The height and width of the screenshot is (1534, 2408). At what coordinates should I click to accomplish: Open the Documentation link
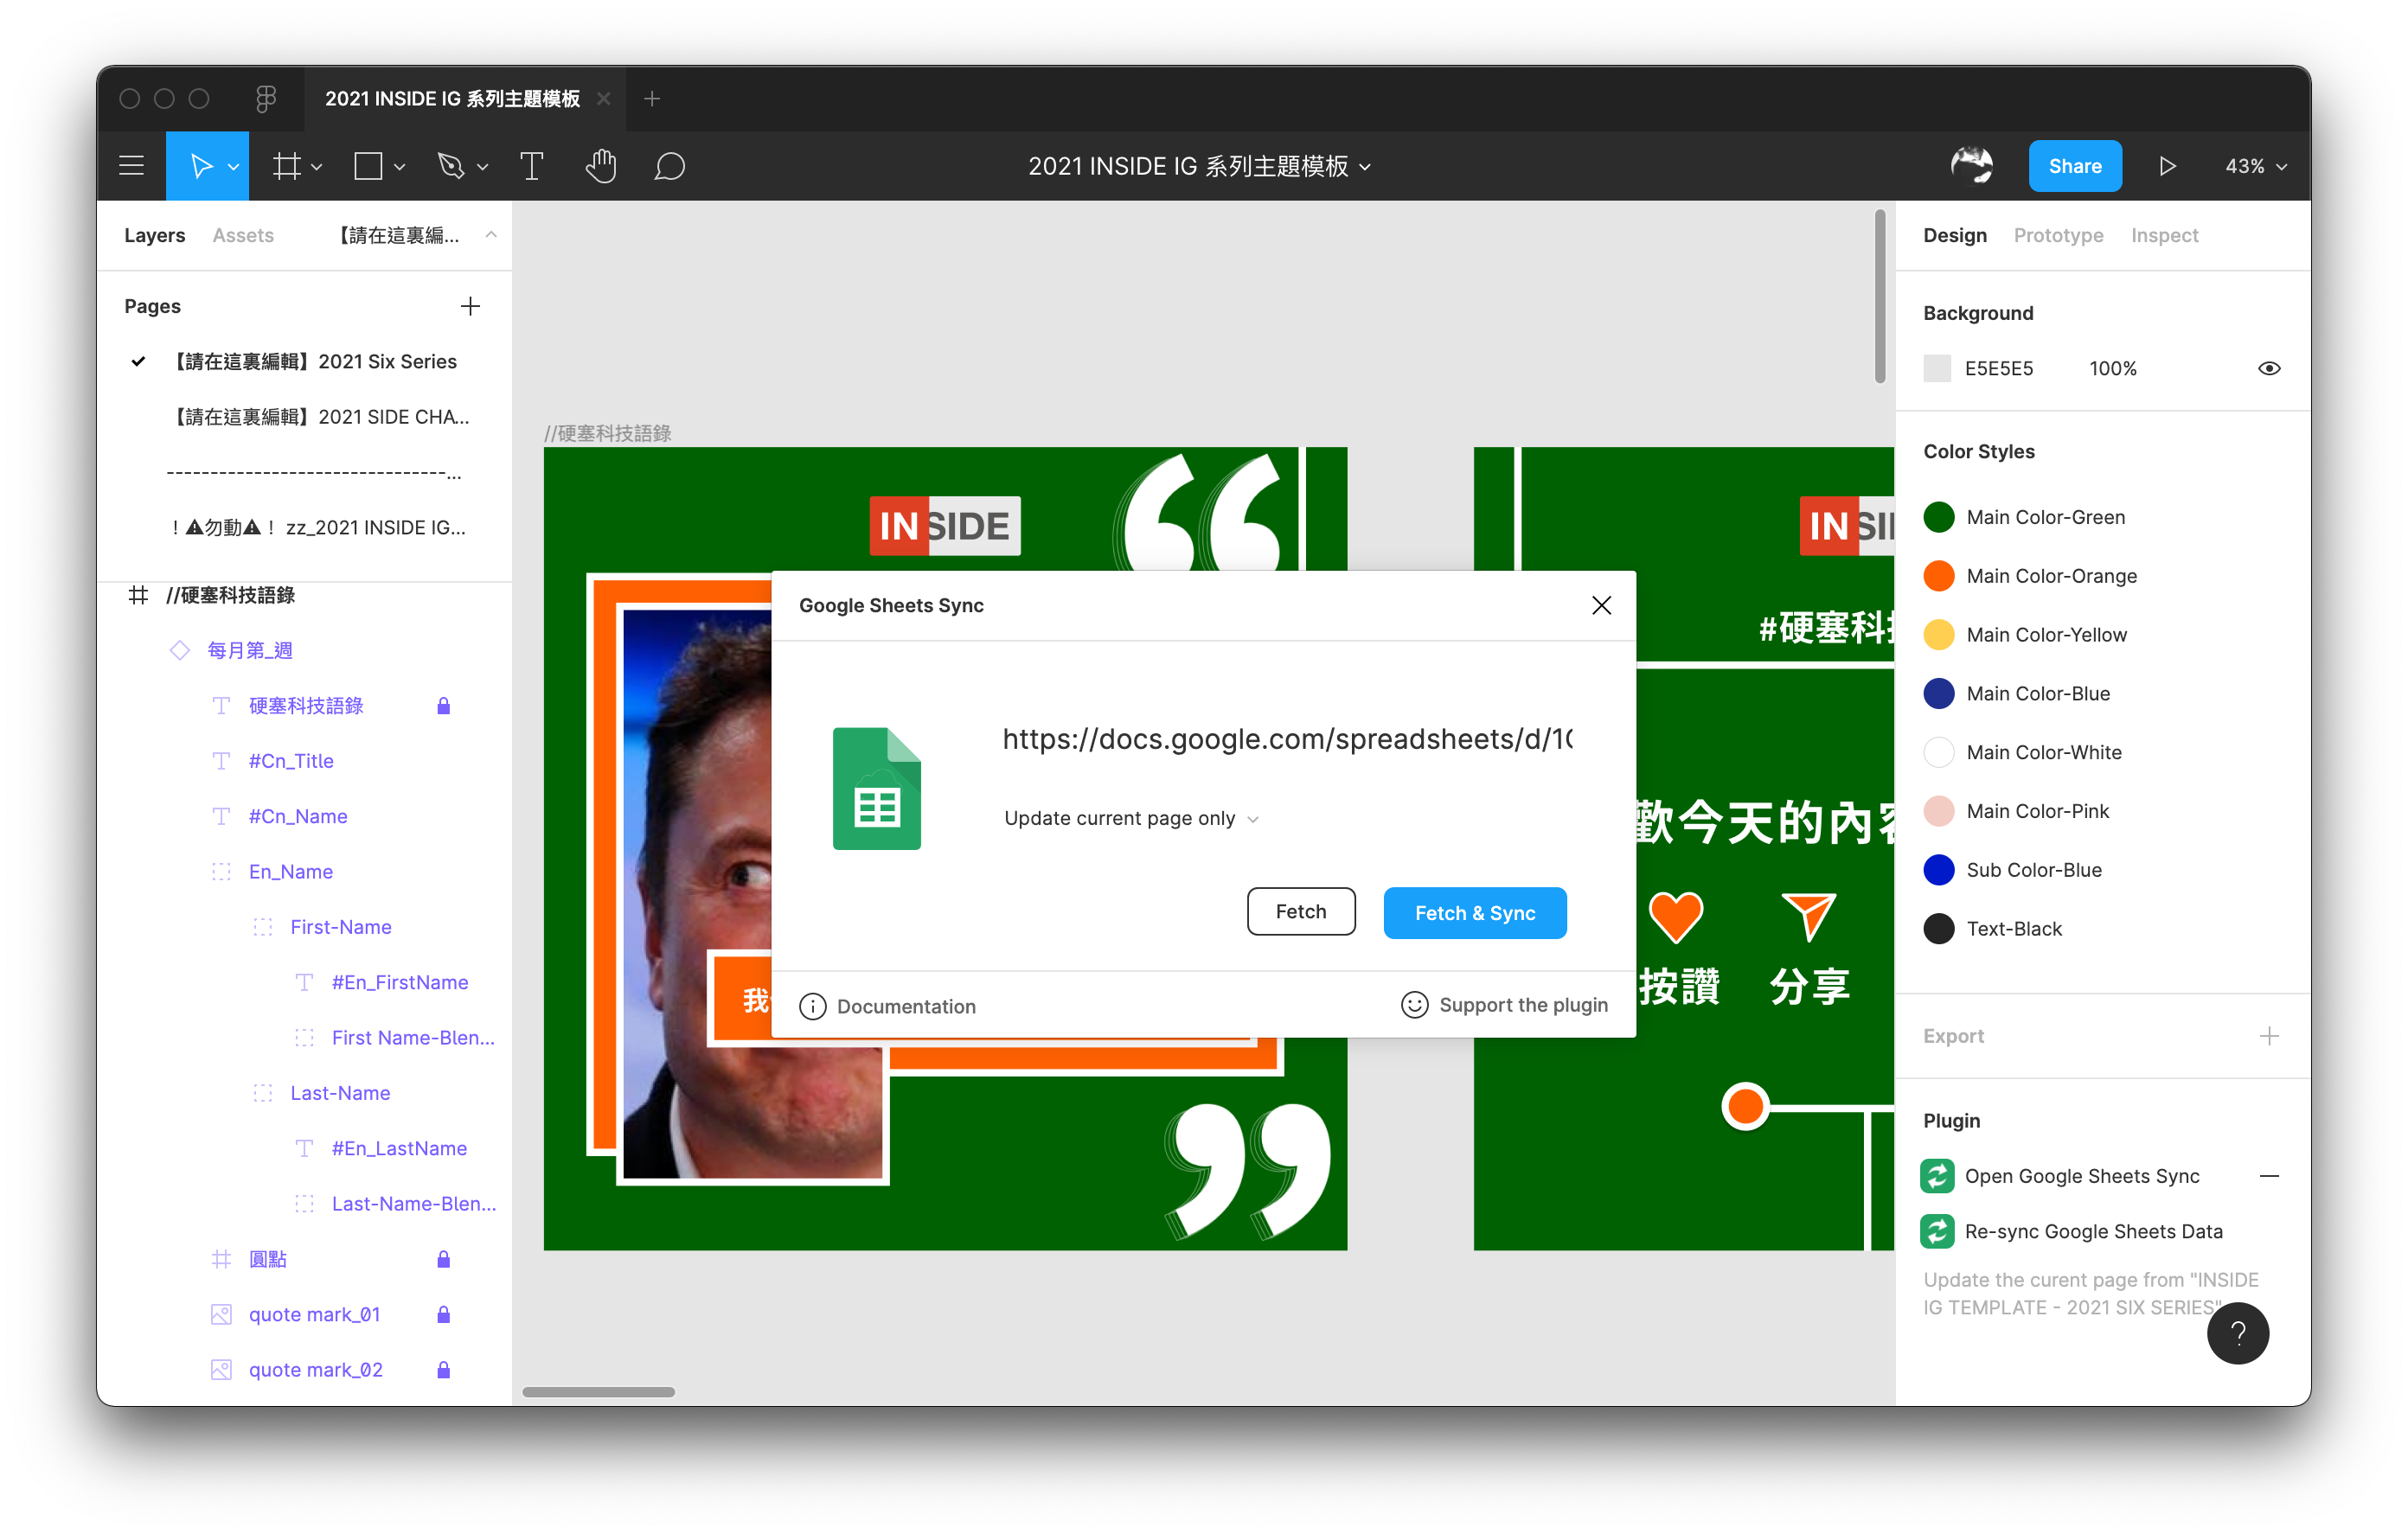[x=906, y=1006]
